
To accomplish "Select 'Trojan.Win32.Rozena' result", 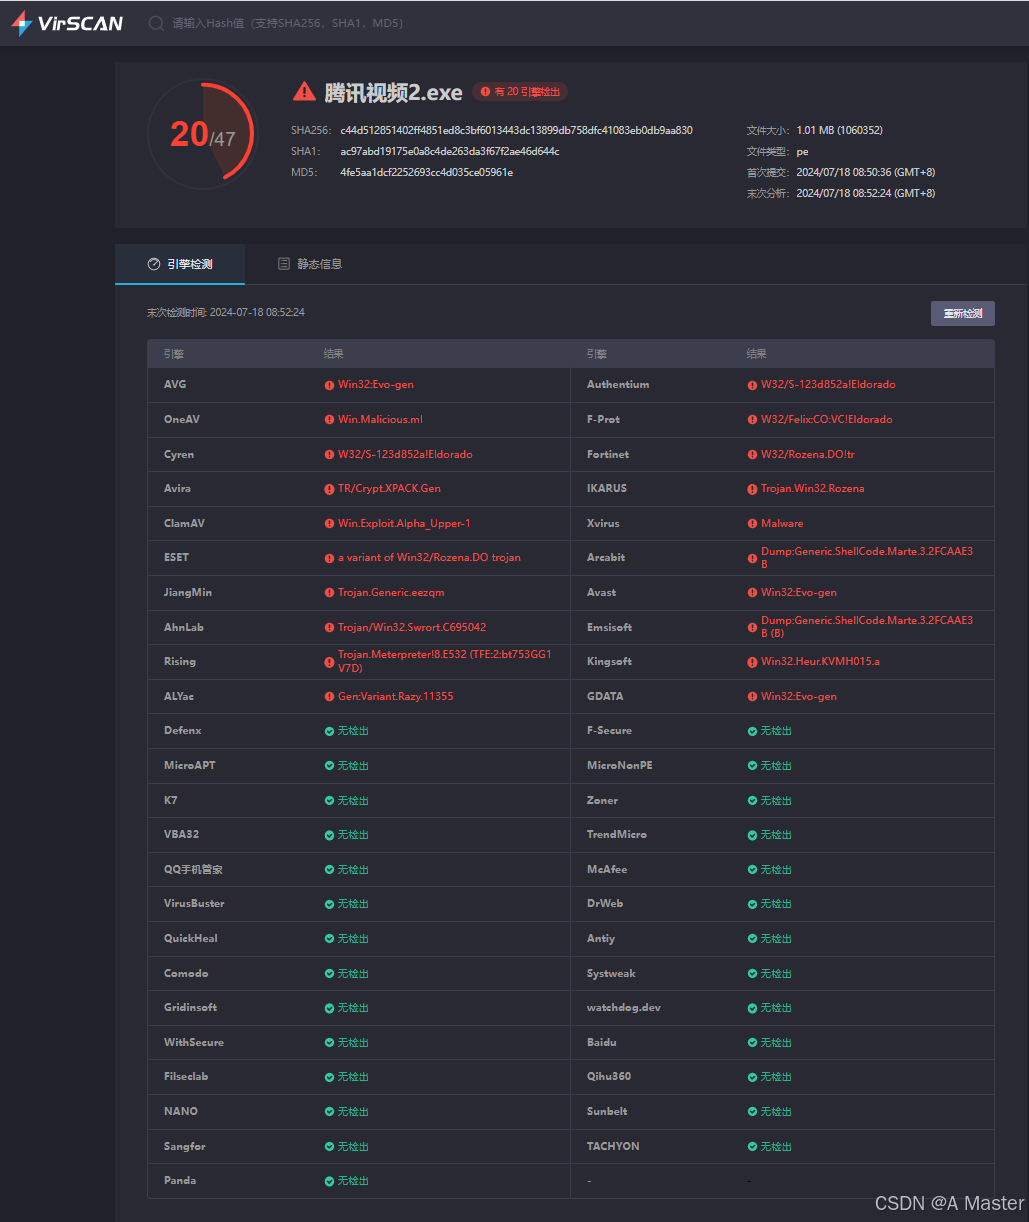I will coord(813,489).
